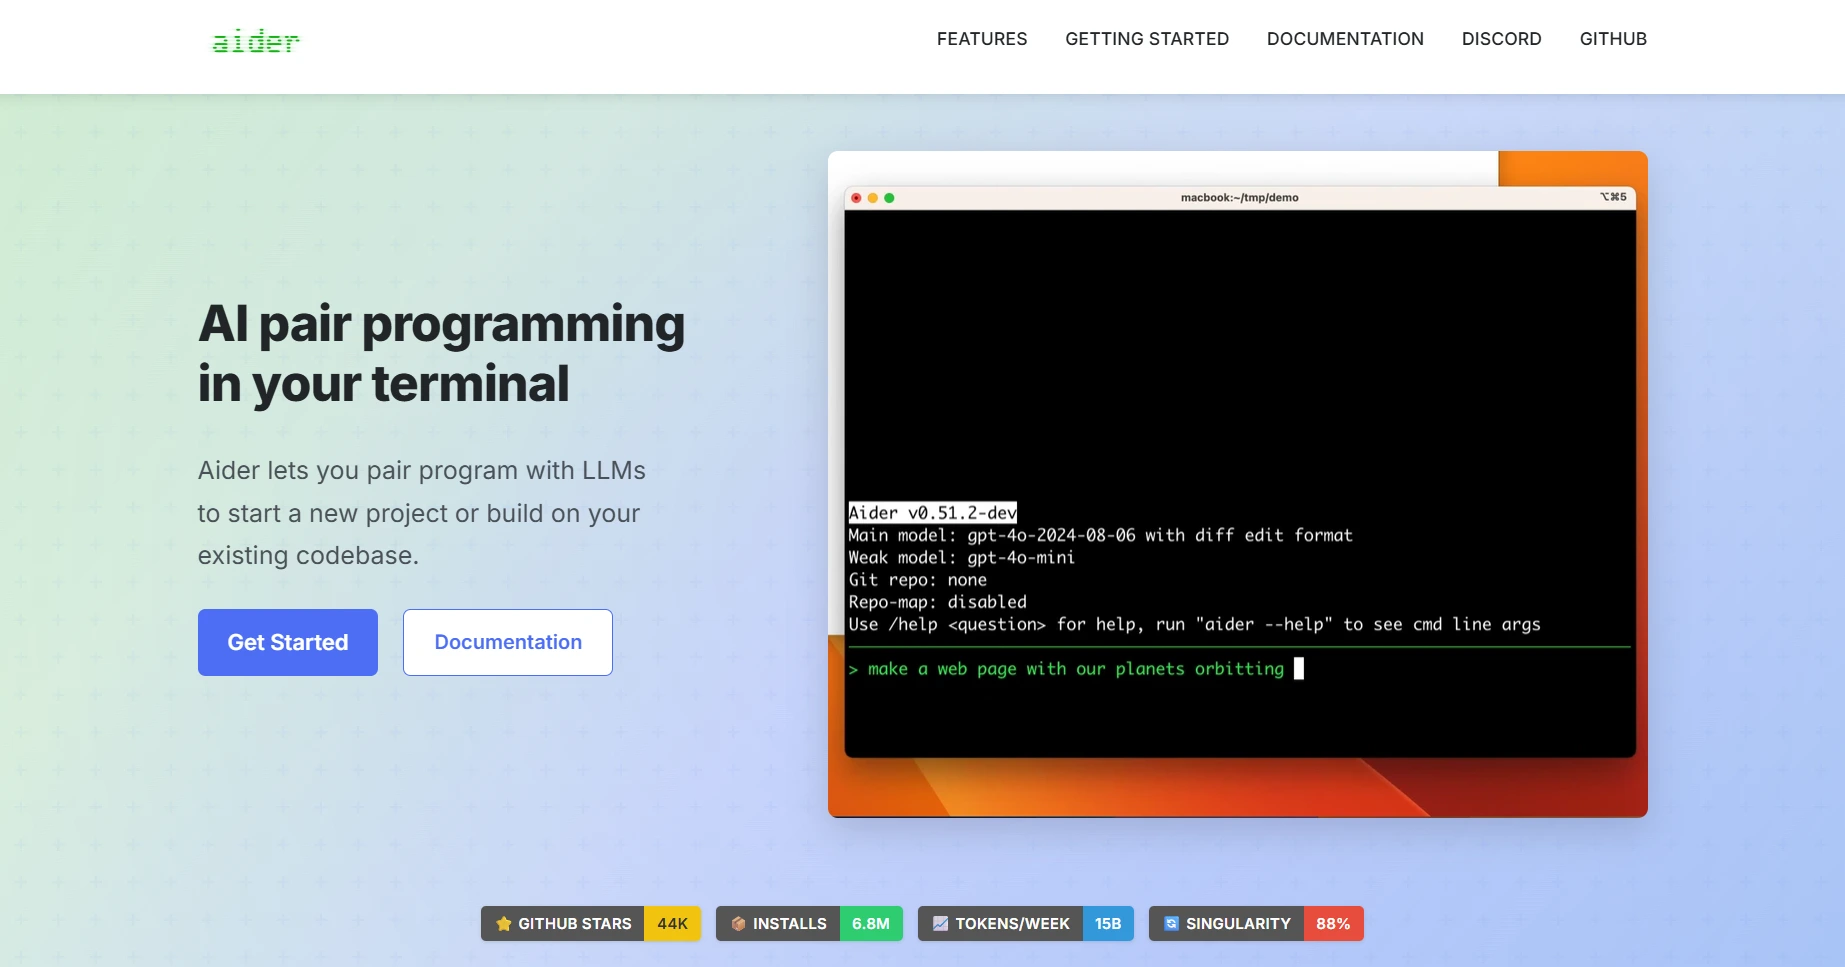The image size is (1845, 967).
Task: Click the 15B tokens value
Action: (x=1108, y=924)
